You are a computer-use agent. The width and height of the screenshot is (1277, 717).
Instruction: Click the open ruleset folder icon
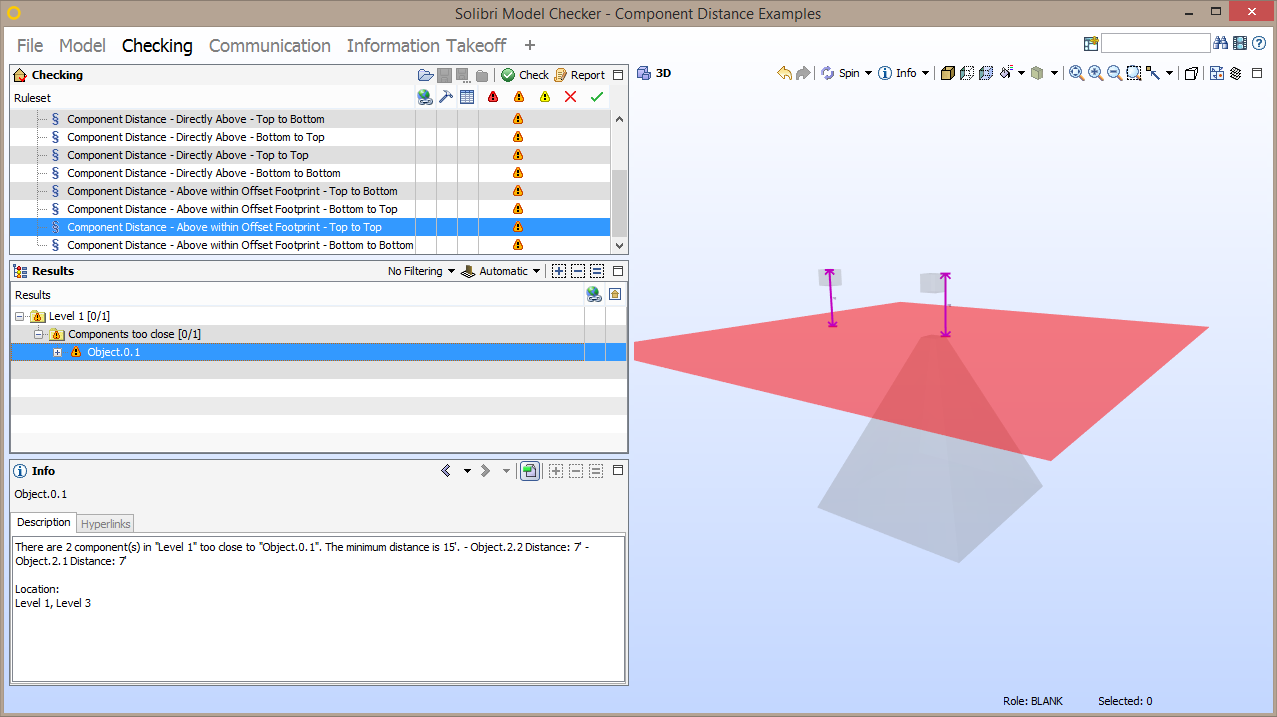(x=426, y=75)
